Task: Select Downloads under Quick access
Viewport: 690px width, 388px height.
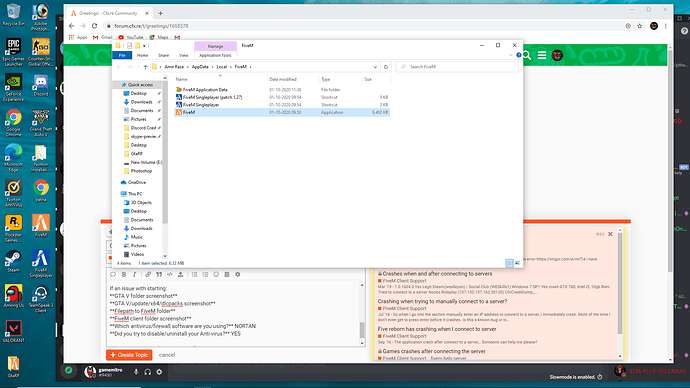Action: click(x=141, y=102)
